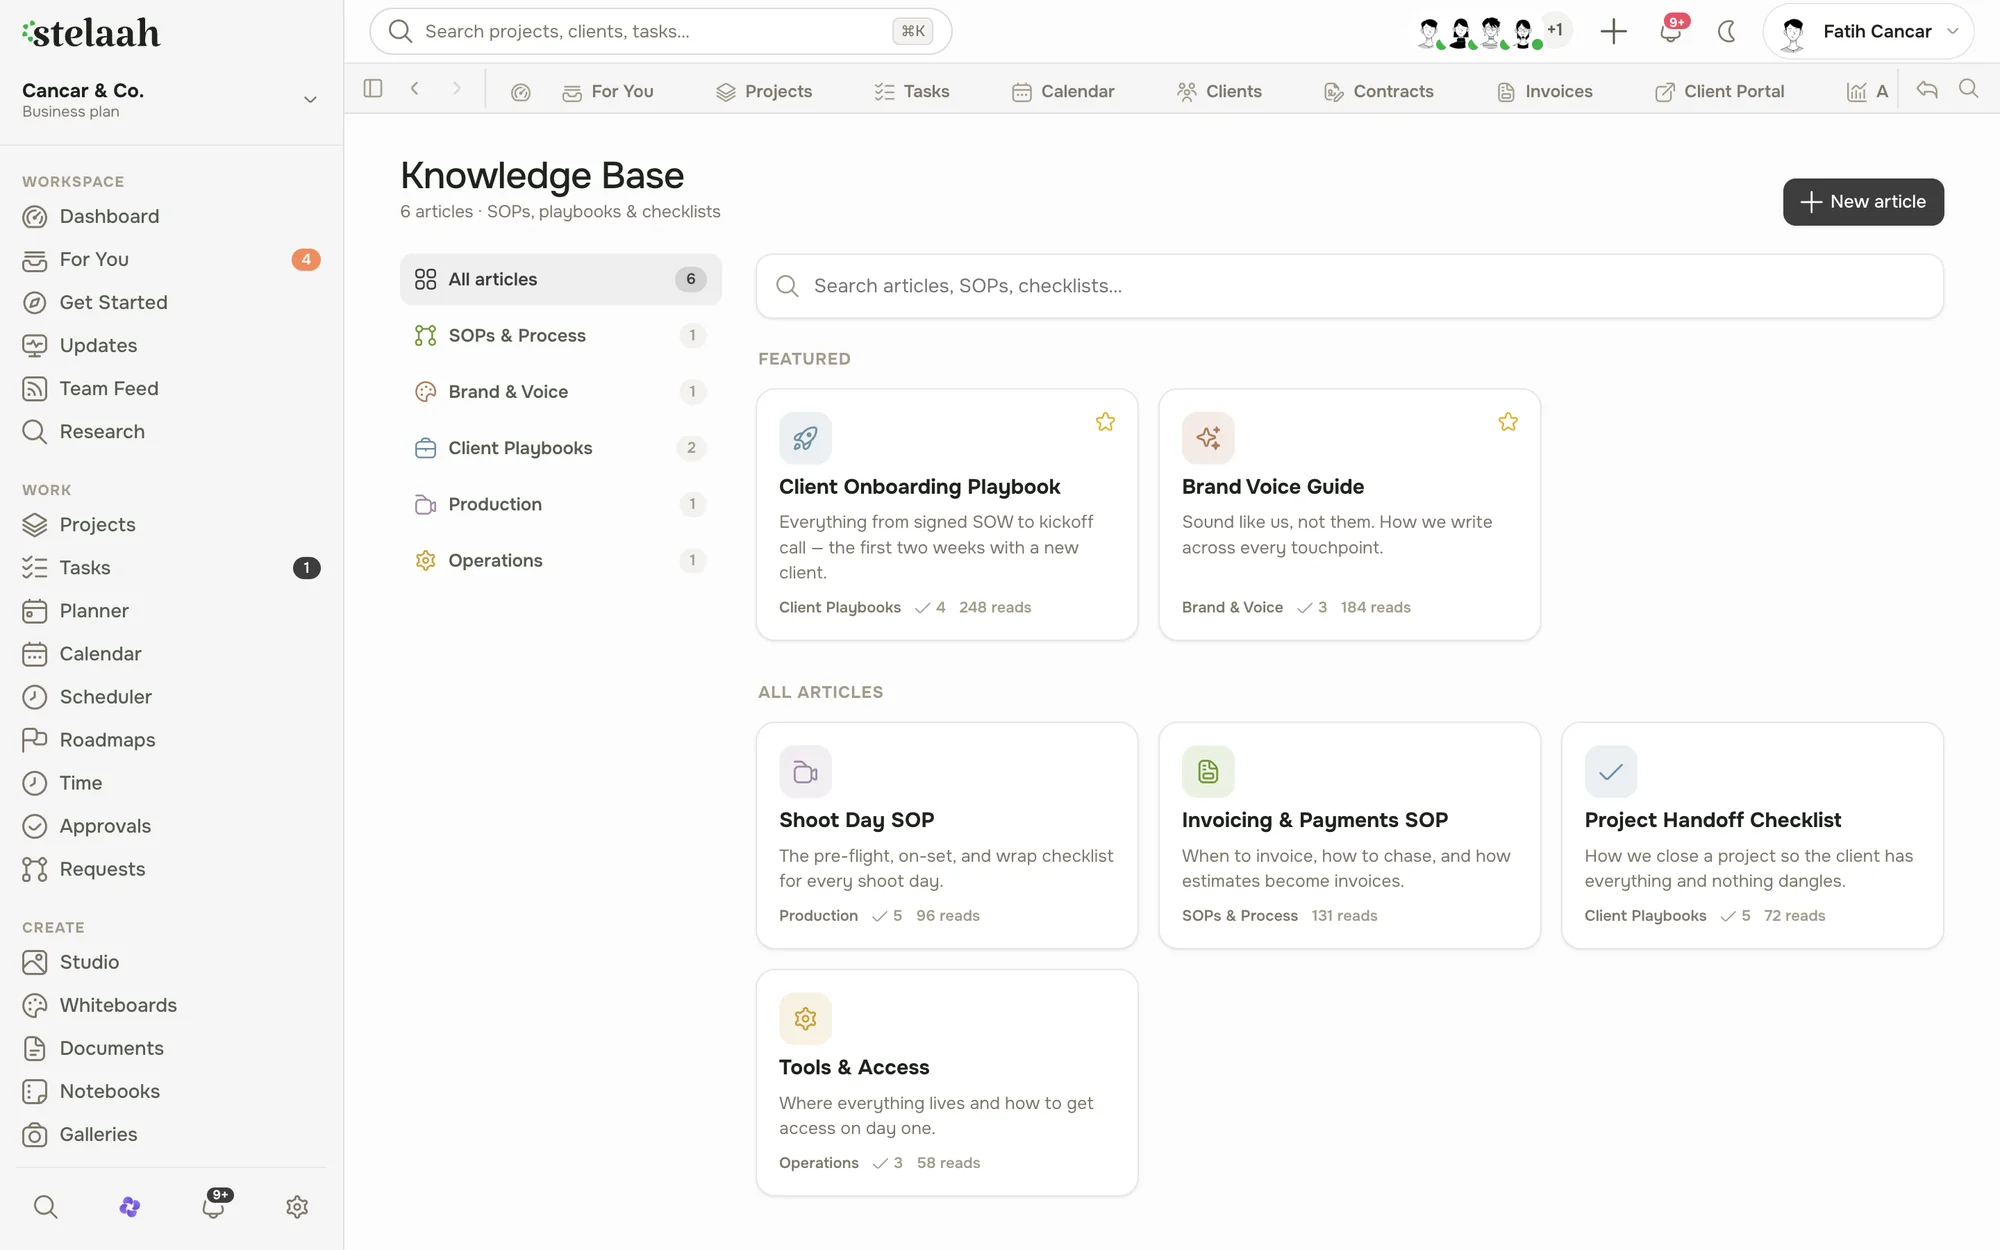Screen dimensions: 2000x1250
Task: Open Dashboard in the sidebar
Action: click(x=170, y=217)
